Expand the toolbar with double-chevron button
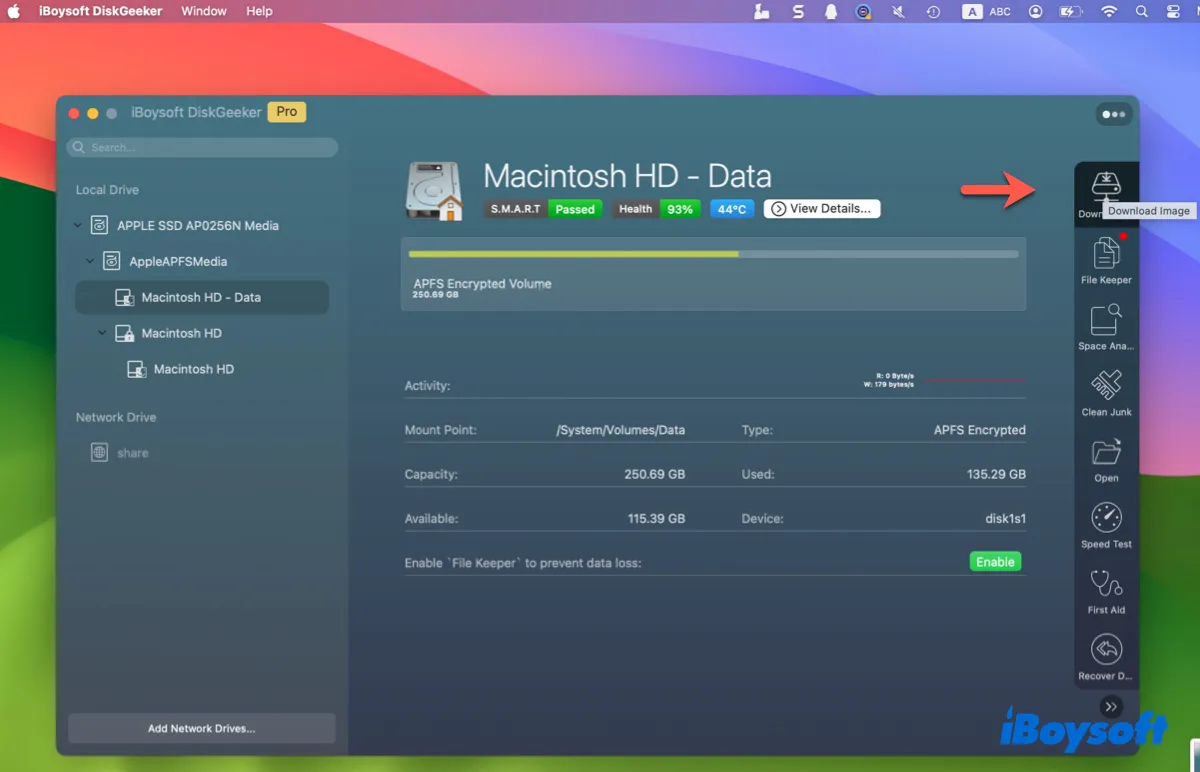1200x772 pixels. pyautogui.click(x=1110, y=707)
